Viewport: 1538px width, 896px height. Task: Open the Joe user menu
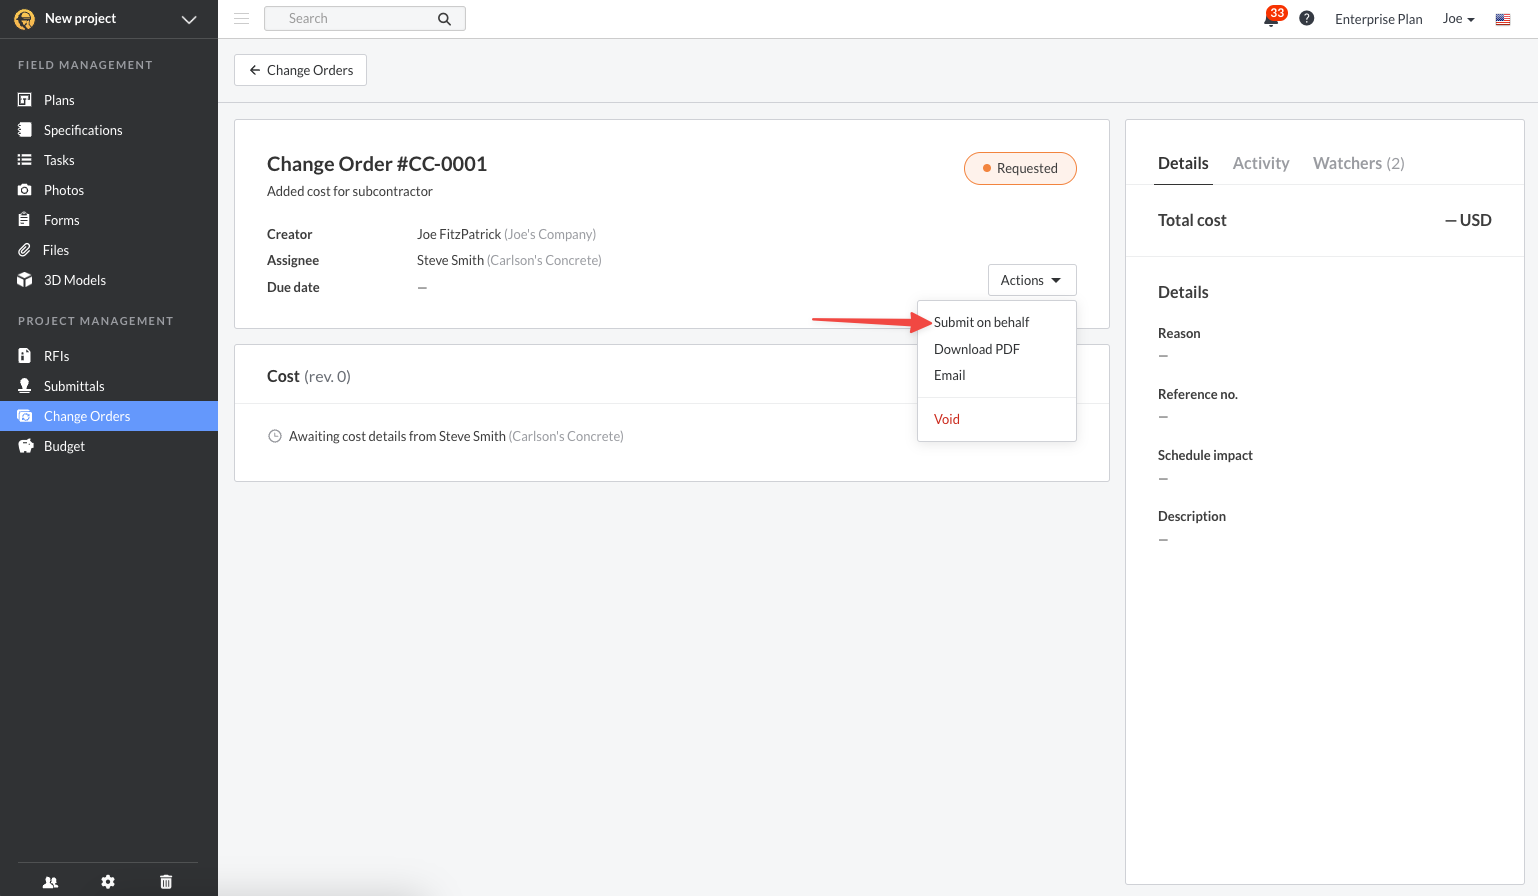[1458, 19]
